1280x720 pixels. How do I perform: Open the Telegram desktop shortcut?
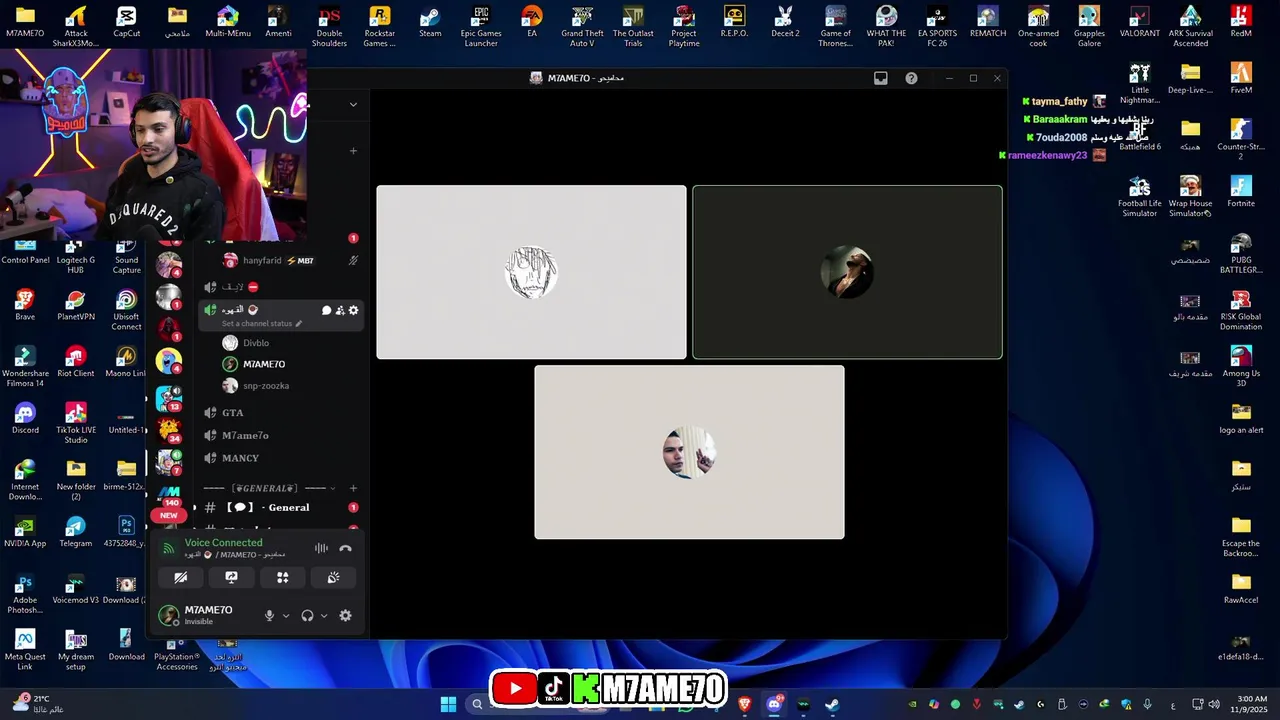click(75, 533)
